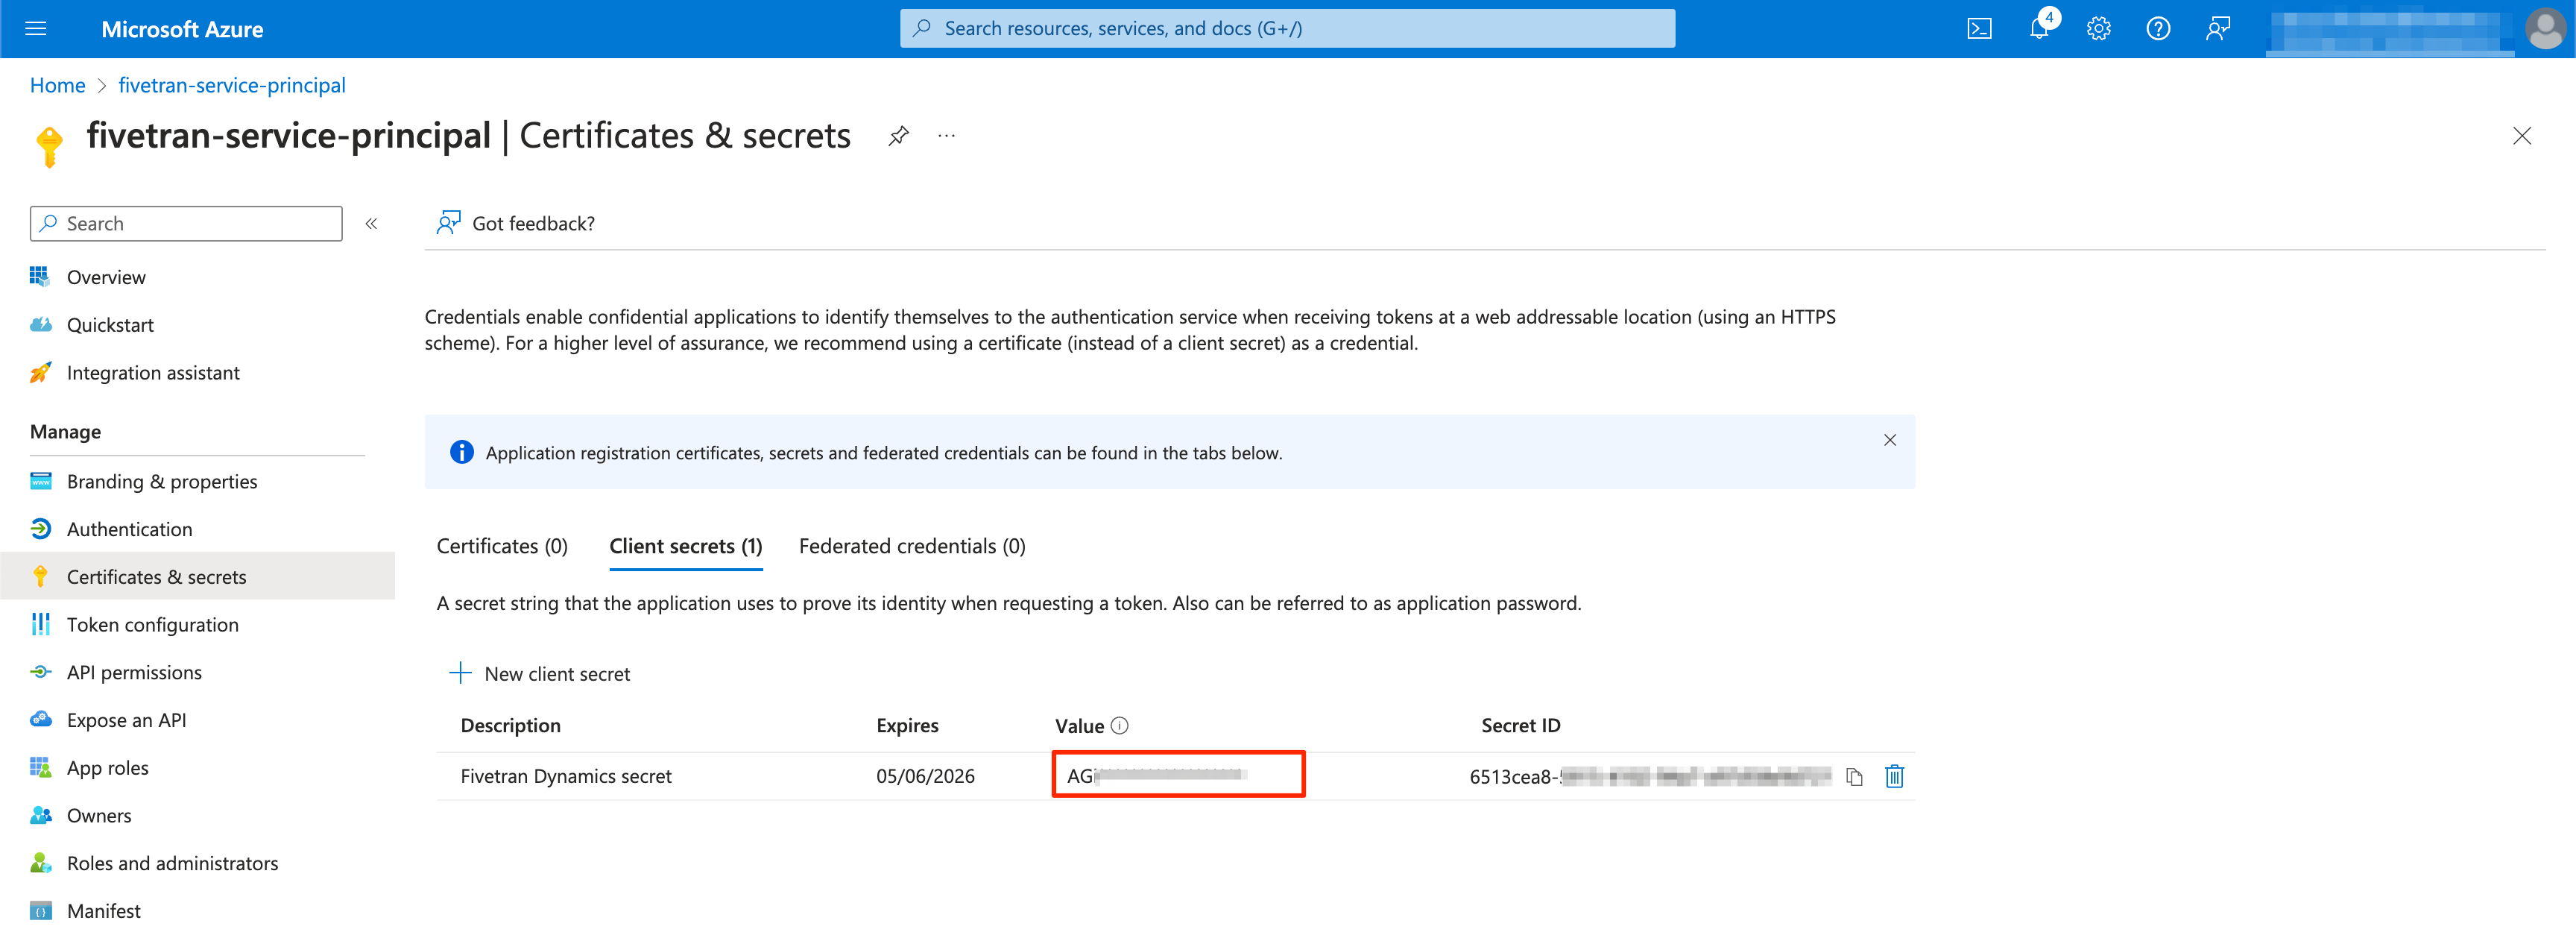
Task: Open Branding & properties
Action: (x=162, y=481)
